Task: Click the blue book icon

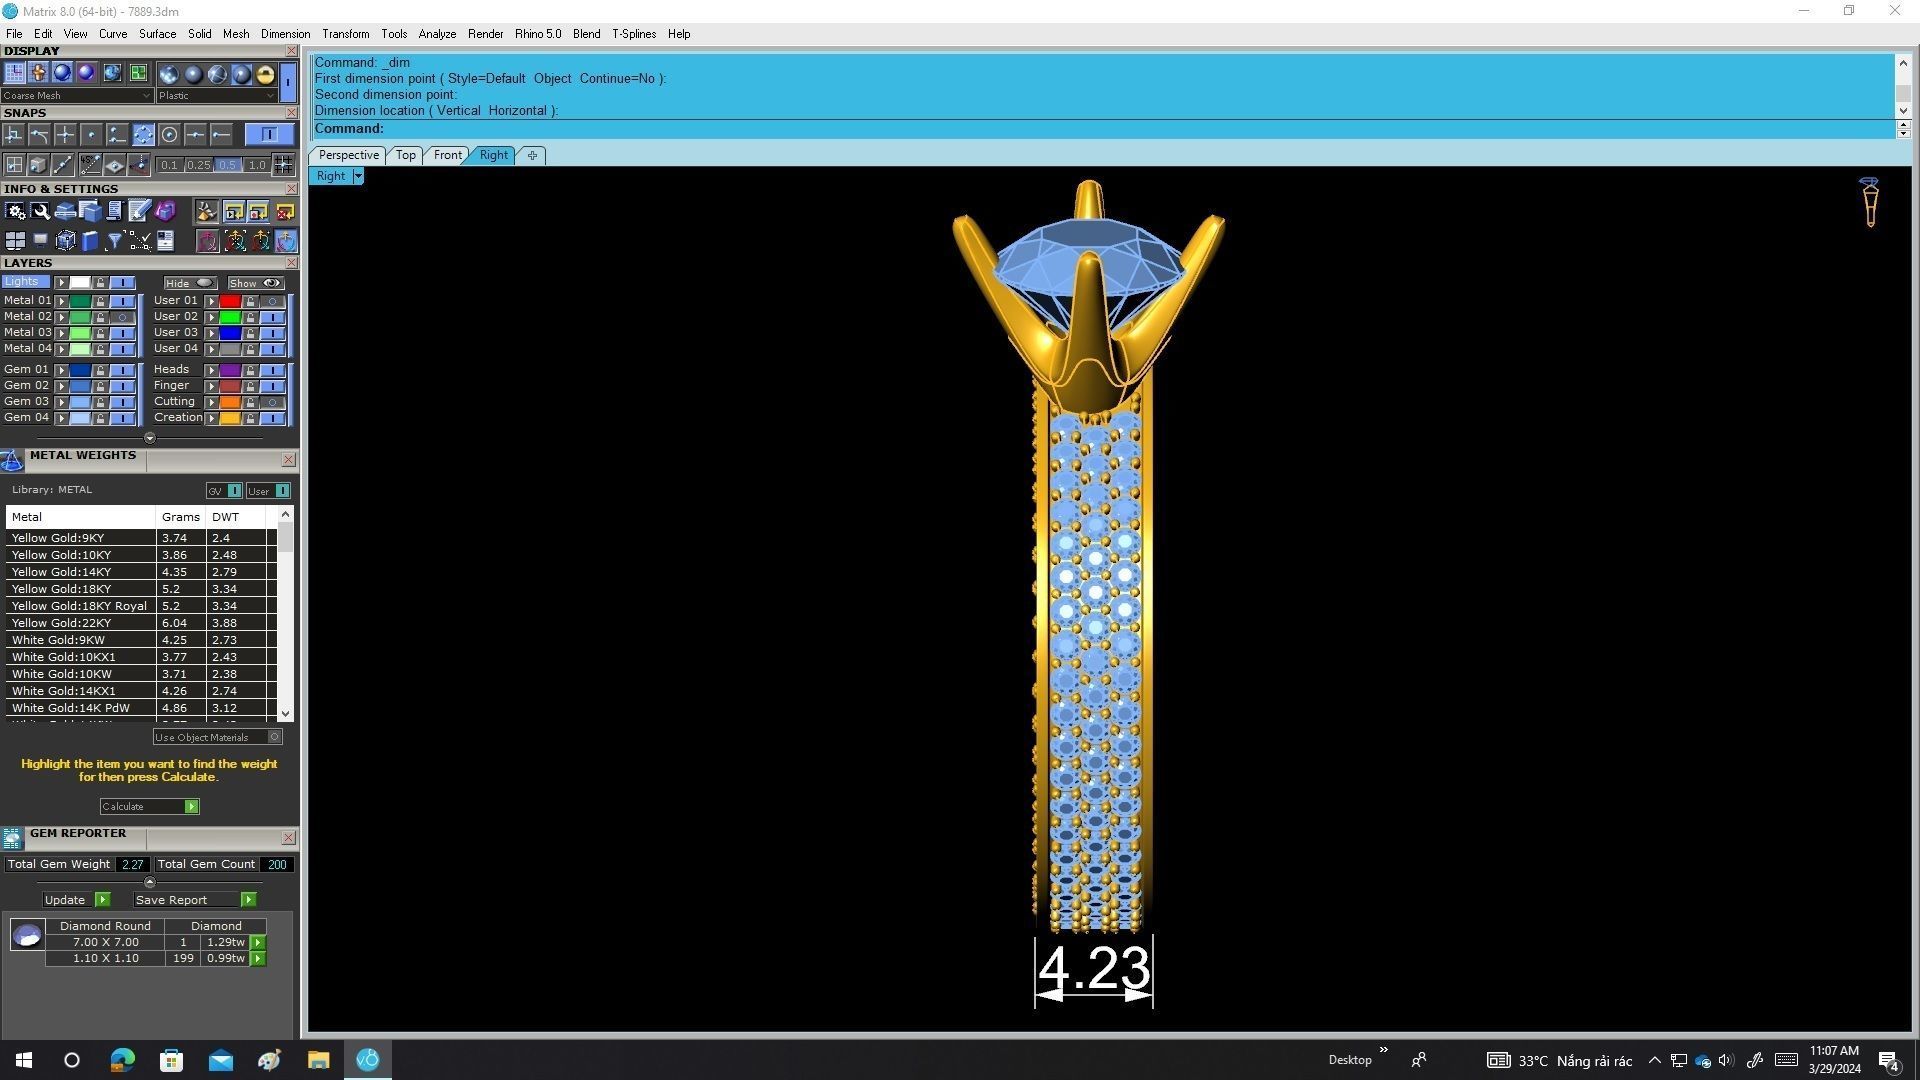Action: (x=90, y=241)
